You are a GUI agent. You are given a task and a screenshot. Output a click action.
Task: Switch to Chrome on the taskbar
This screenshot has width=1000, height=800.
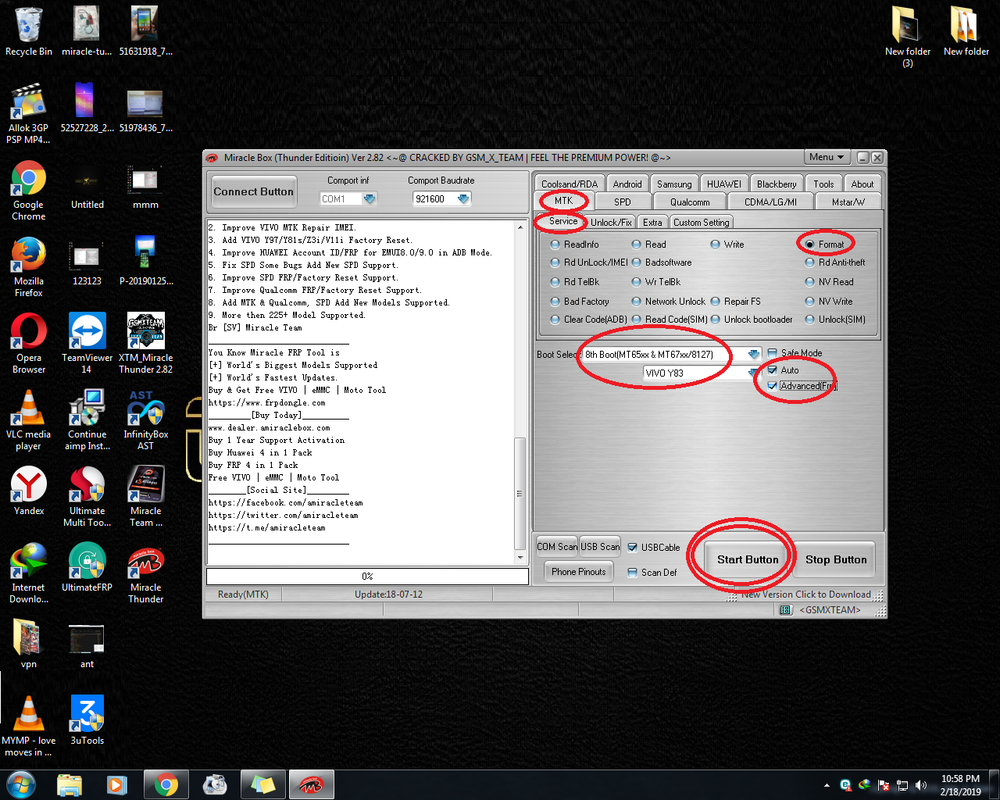166,784
